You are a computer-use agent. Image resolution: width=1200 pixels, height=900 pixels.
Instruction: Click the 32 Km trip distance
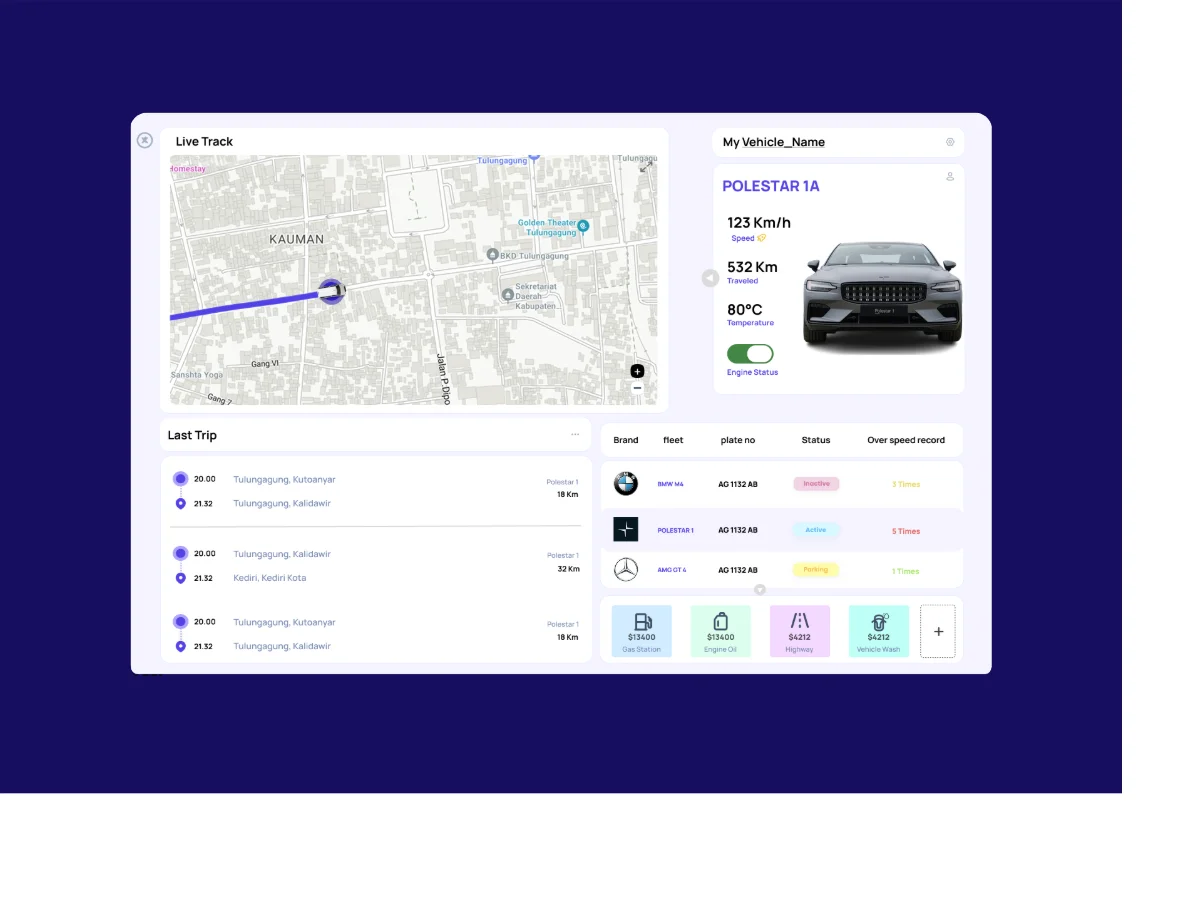(x=568, y=569)
